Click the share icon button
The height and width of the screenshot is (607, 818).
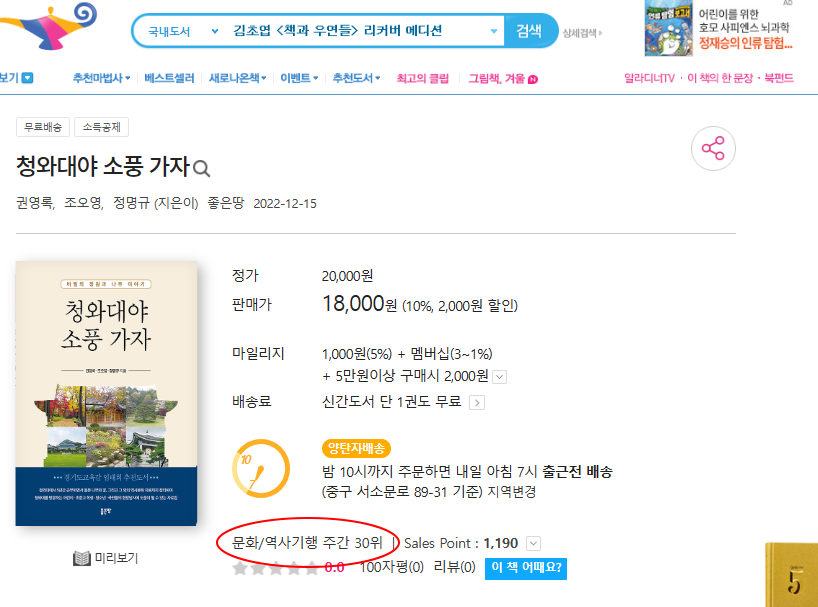click(x=713, y=149)
